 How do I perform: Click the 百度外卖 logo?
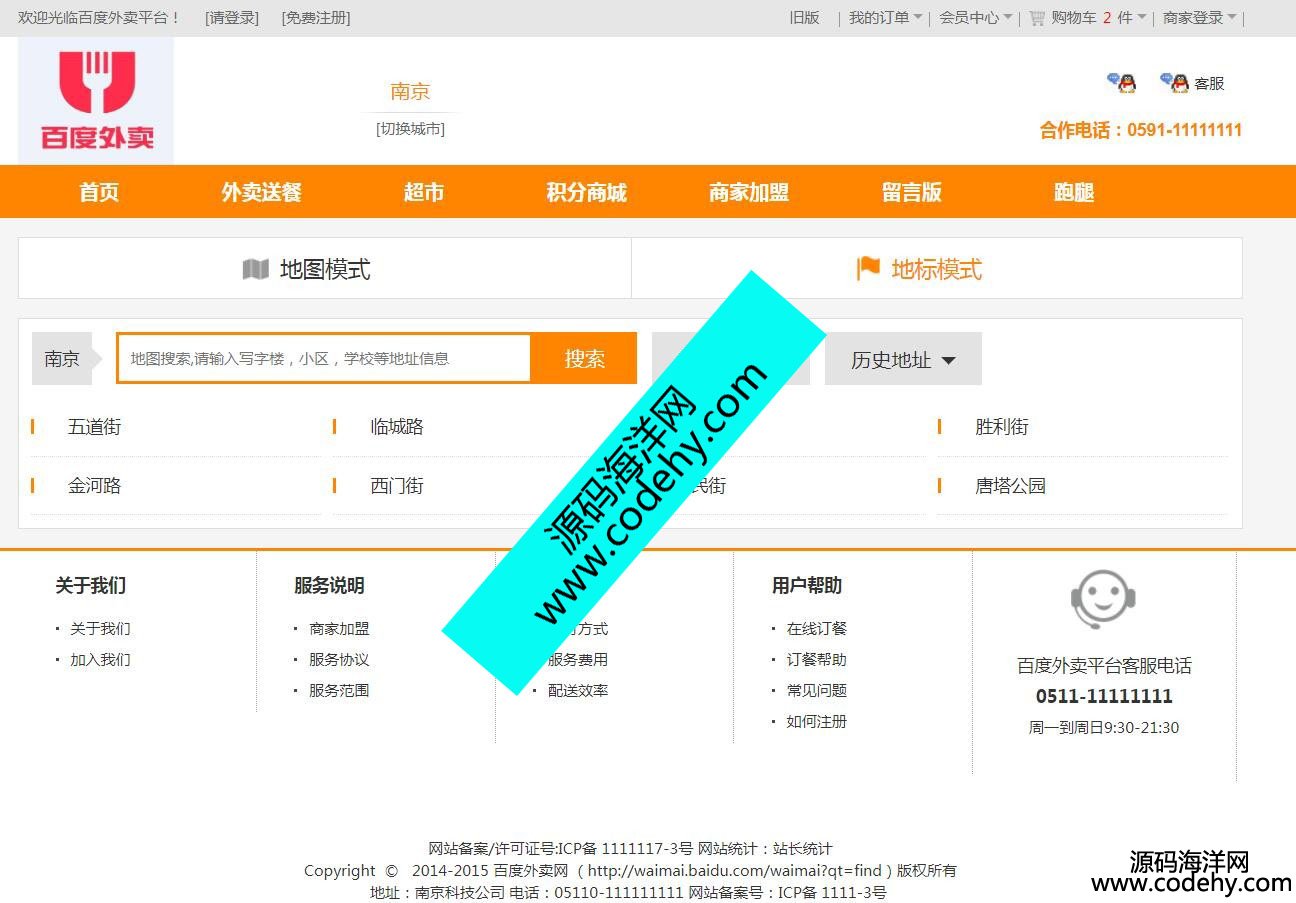point(96,101)
